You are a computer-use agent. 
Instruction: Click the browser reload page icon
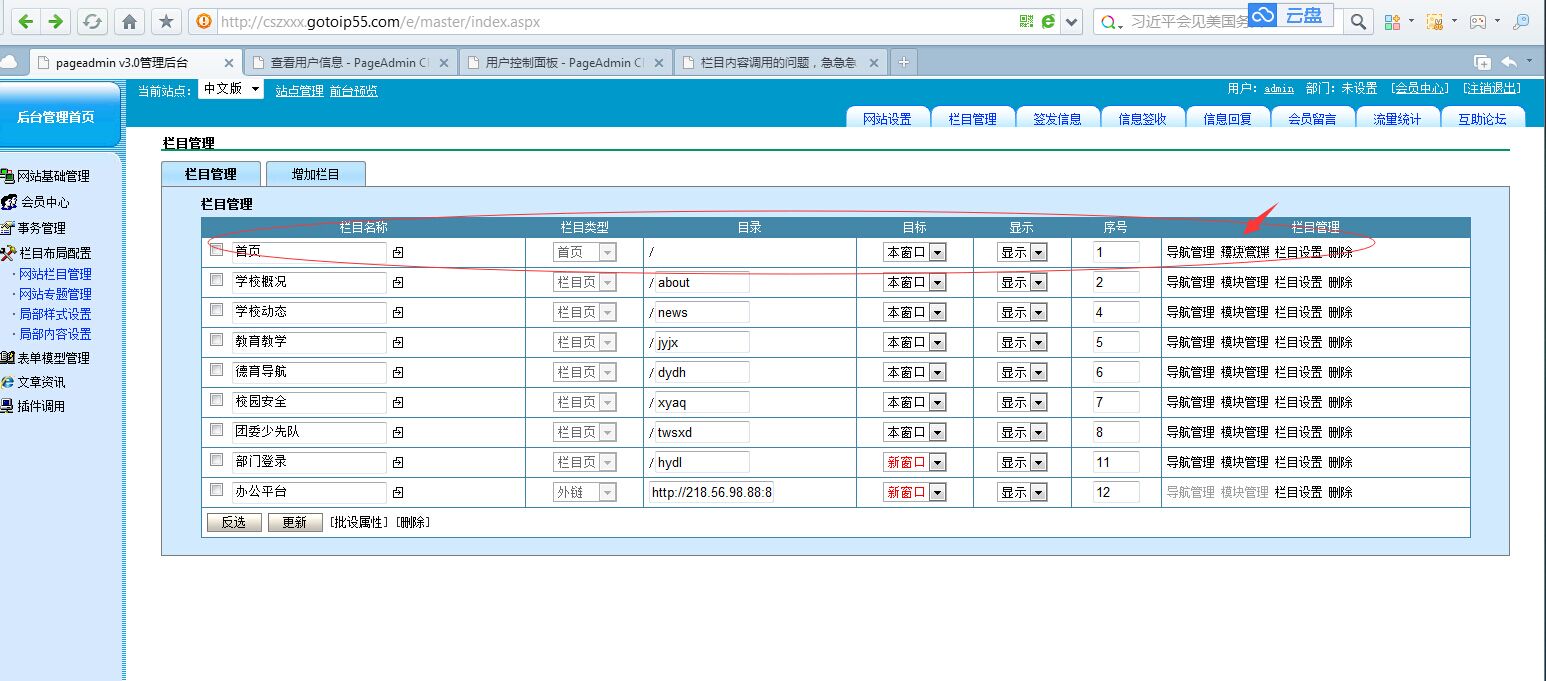(x=92, y=21)
